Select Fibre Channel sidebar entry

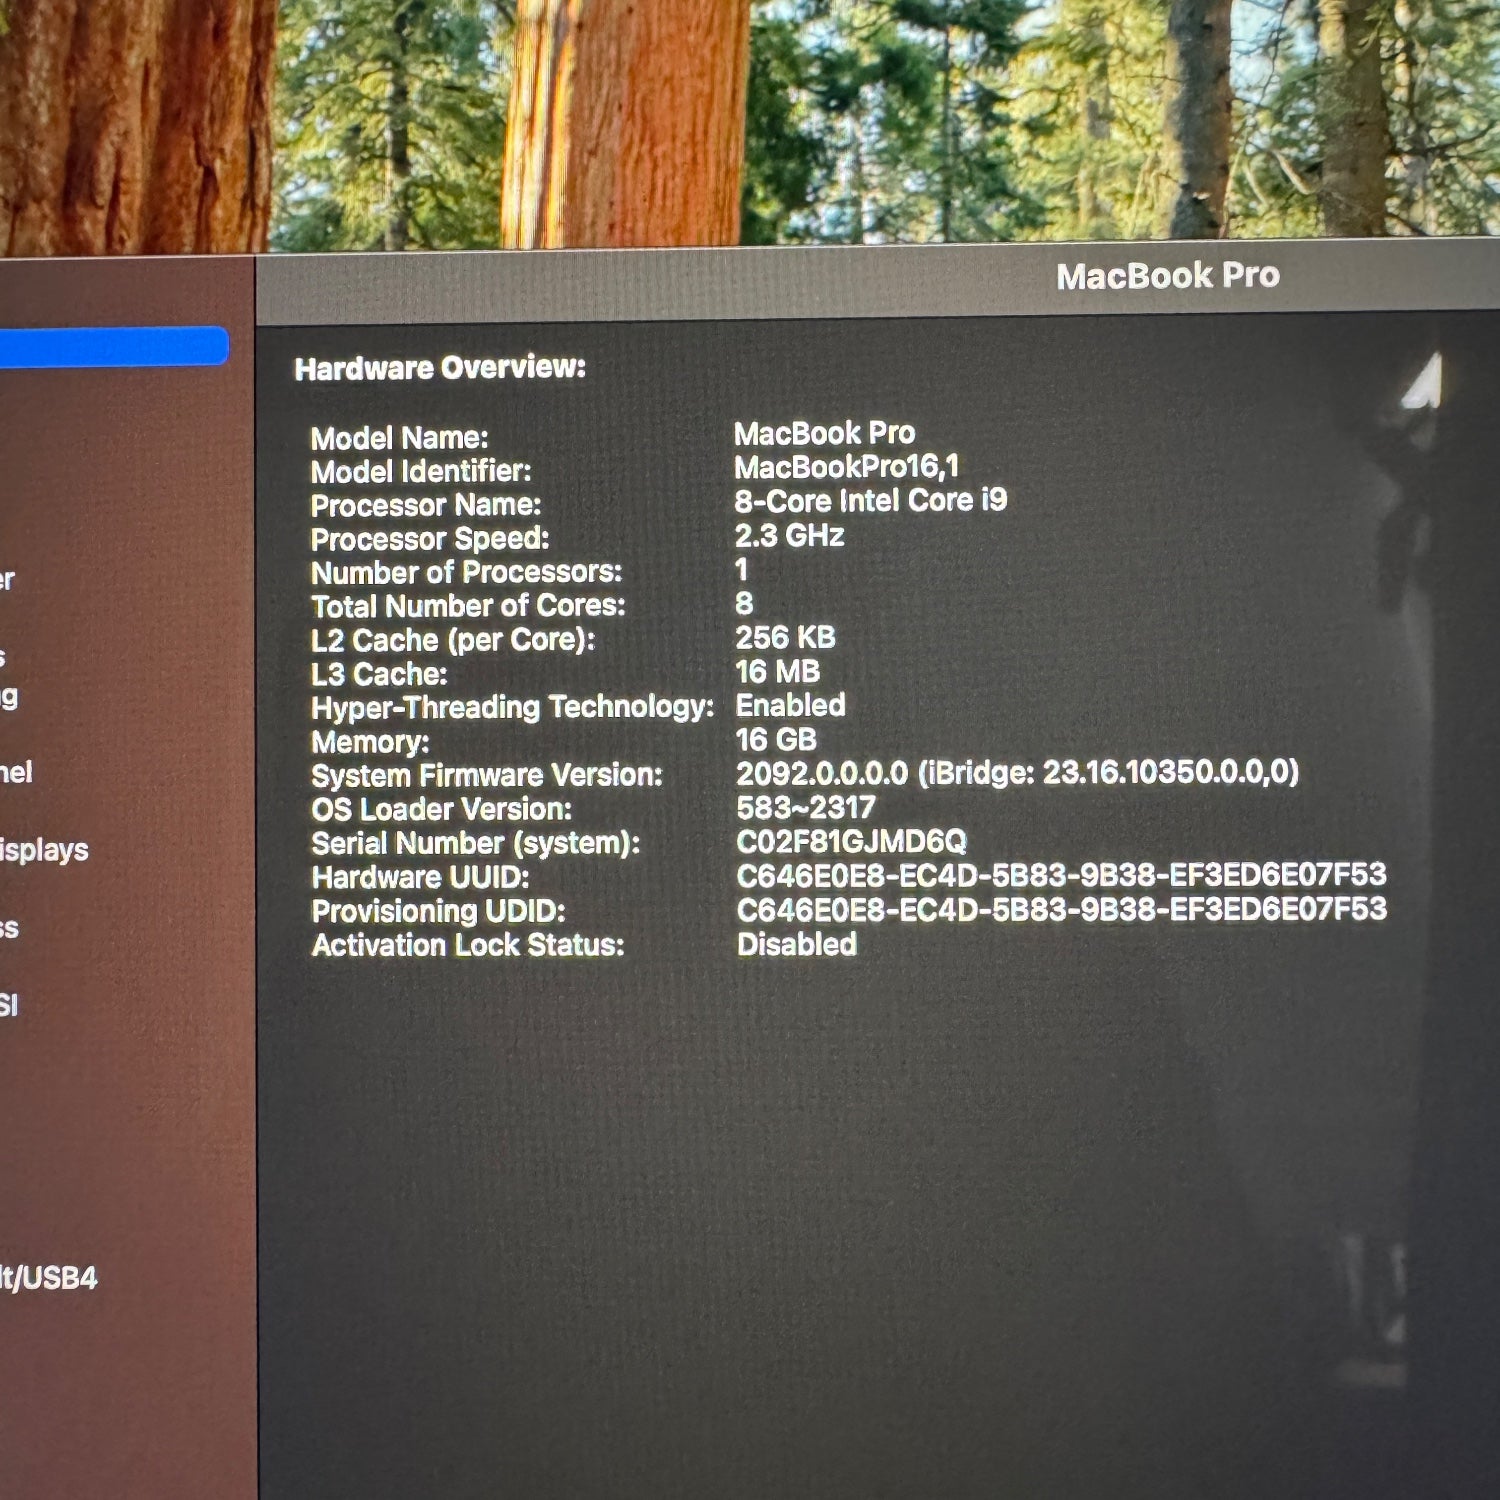tap(17, 772)
